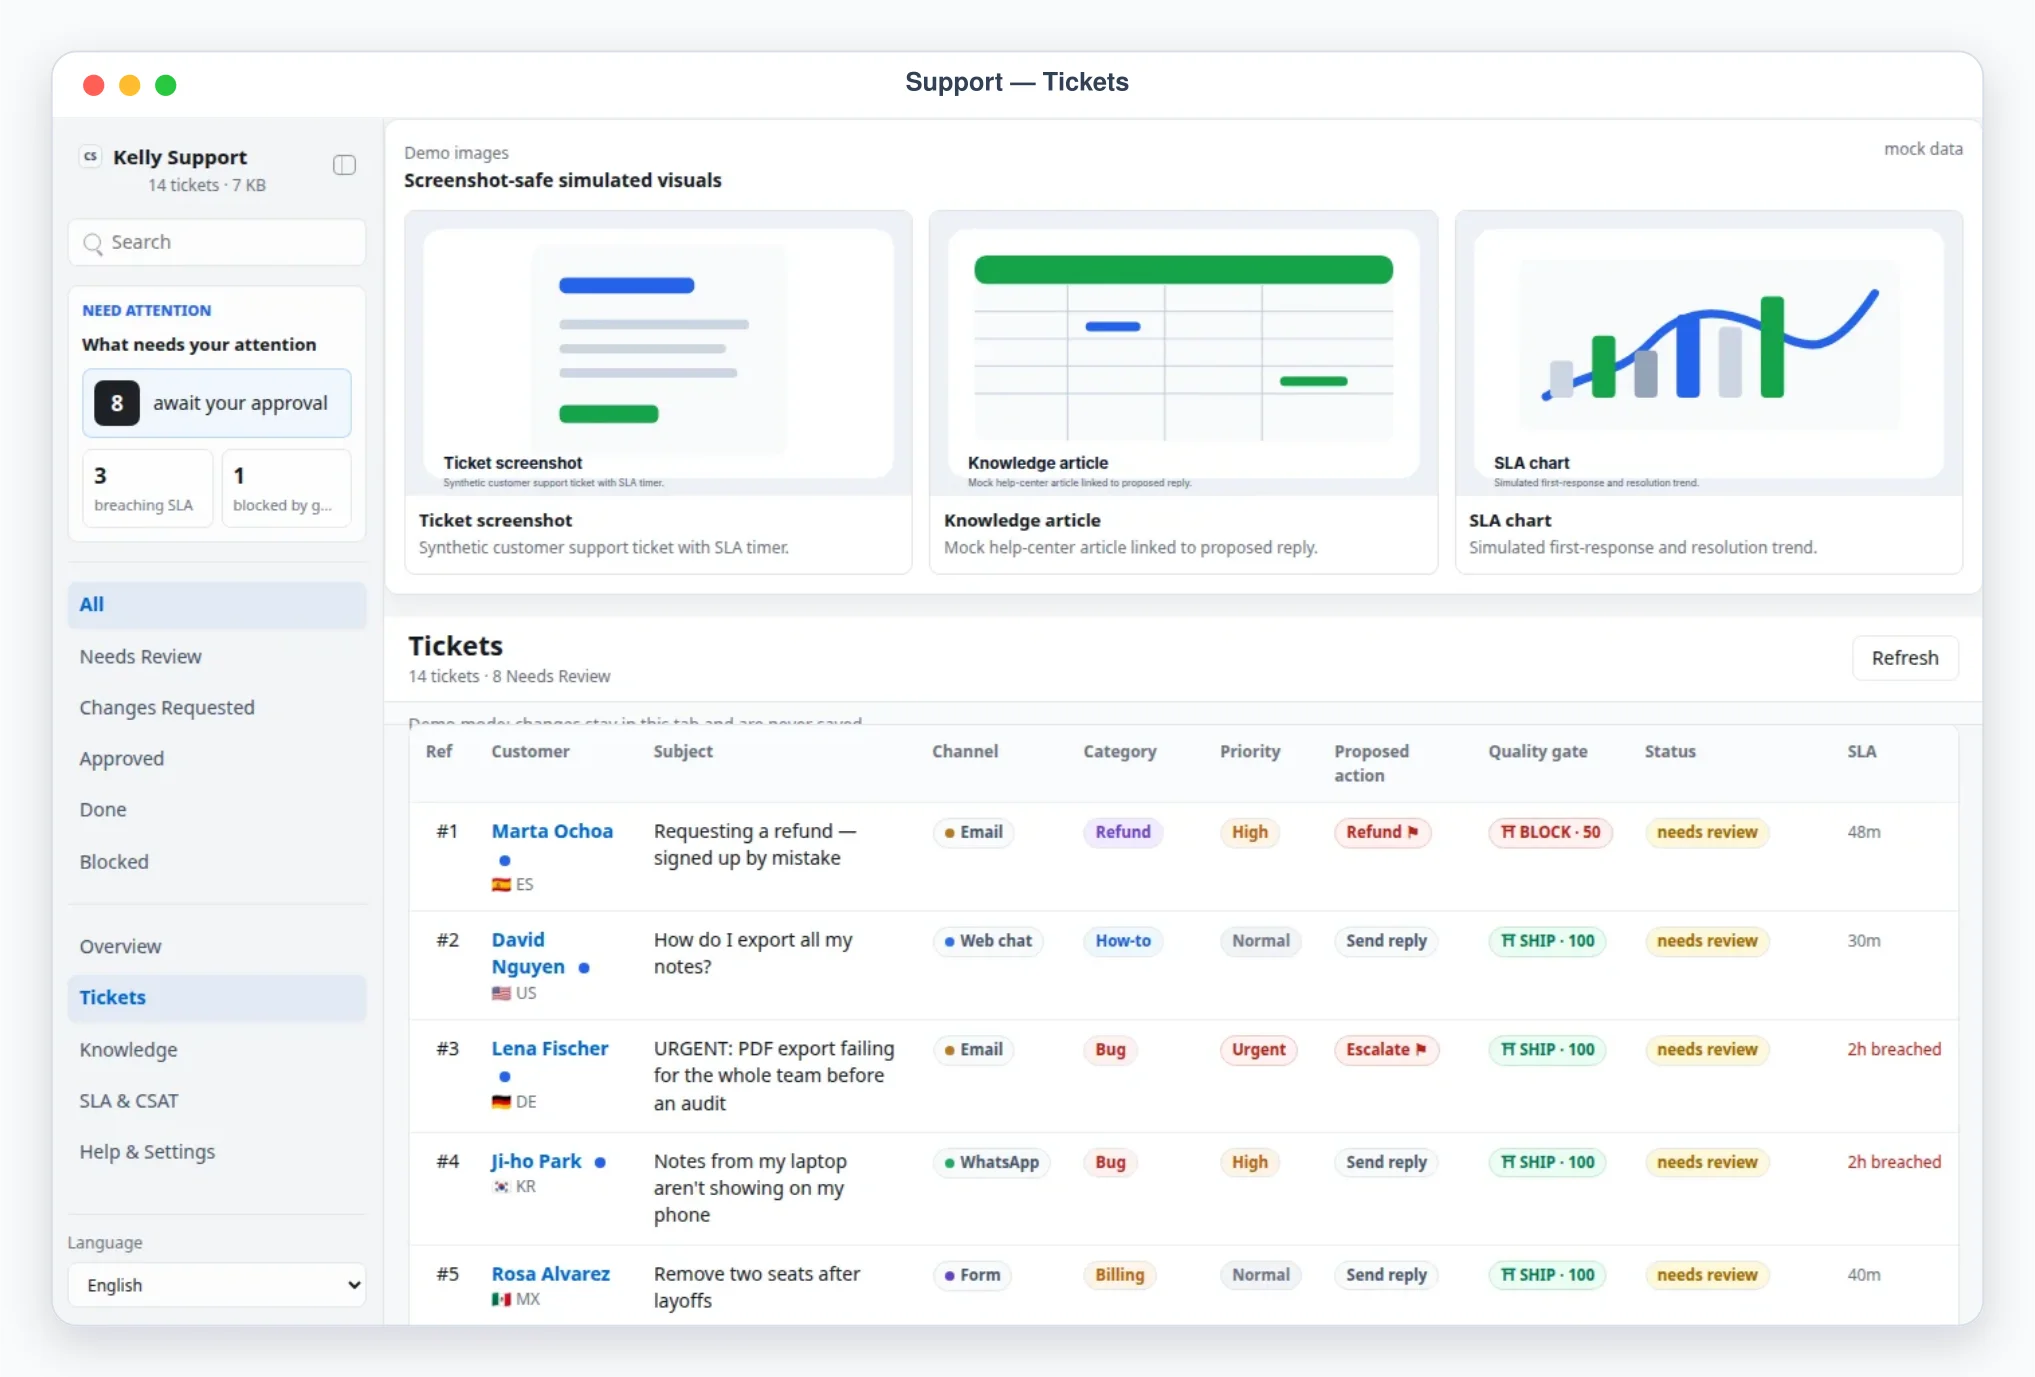Click the Escalate flag badge on ticket #3

[x=1386, y=1049]
